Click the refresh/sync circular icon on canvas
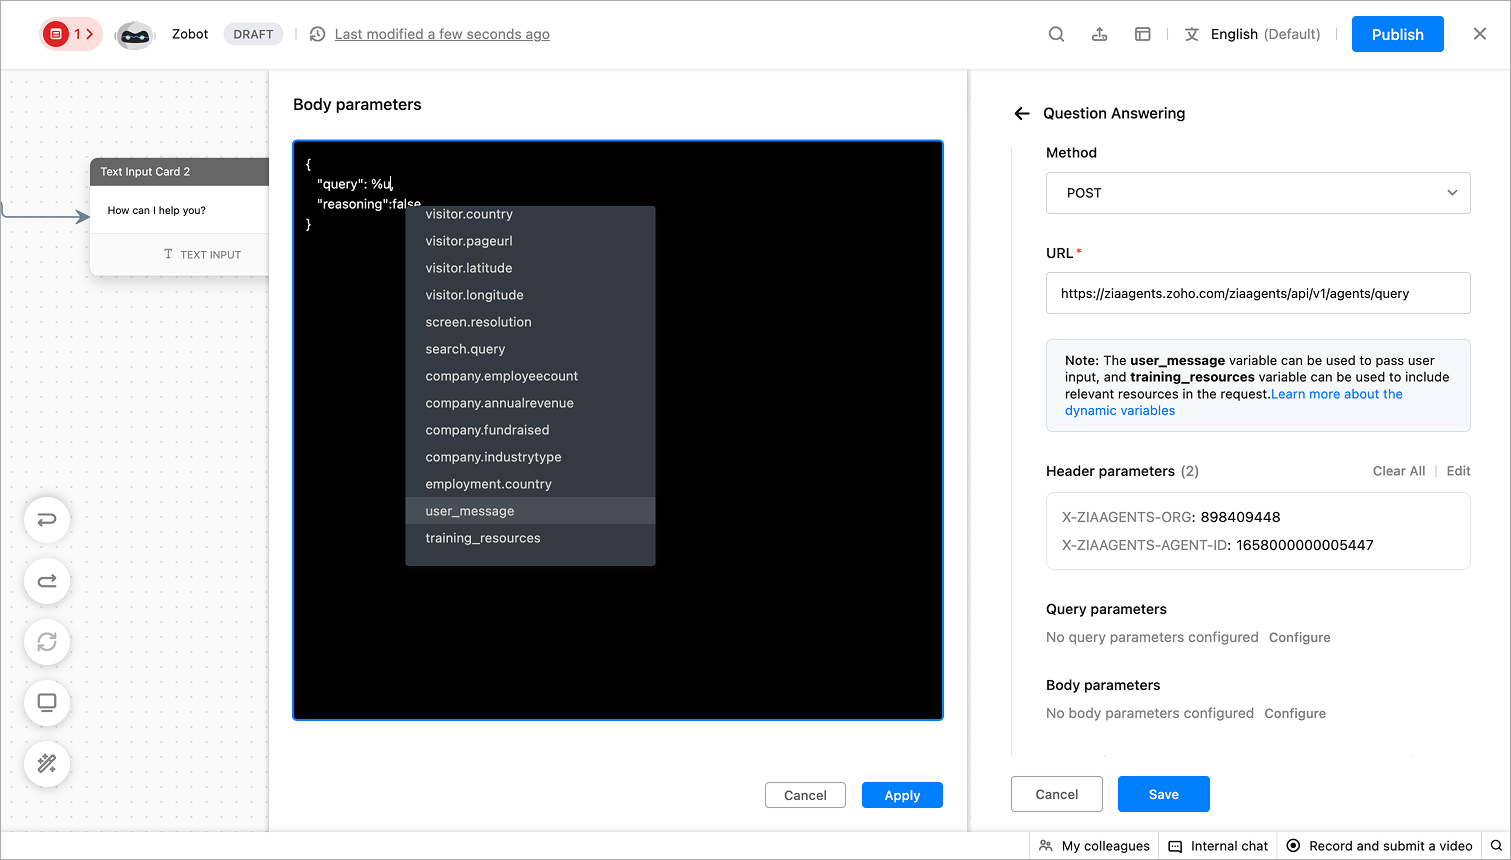 pos(47,642)
